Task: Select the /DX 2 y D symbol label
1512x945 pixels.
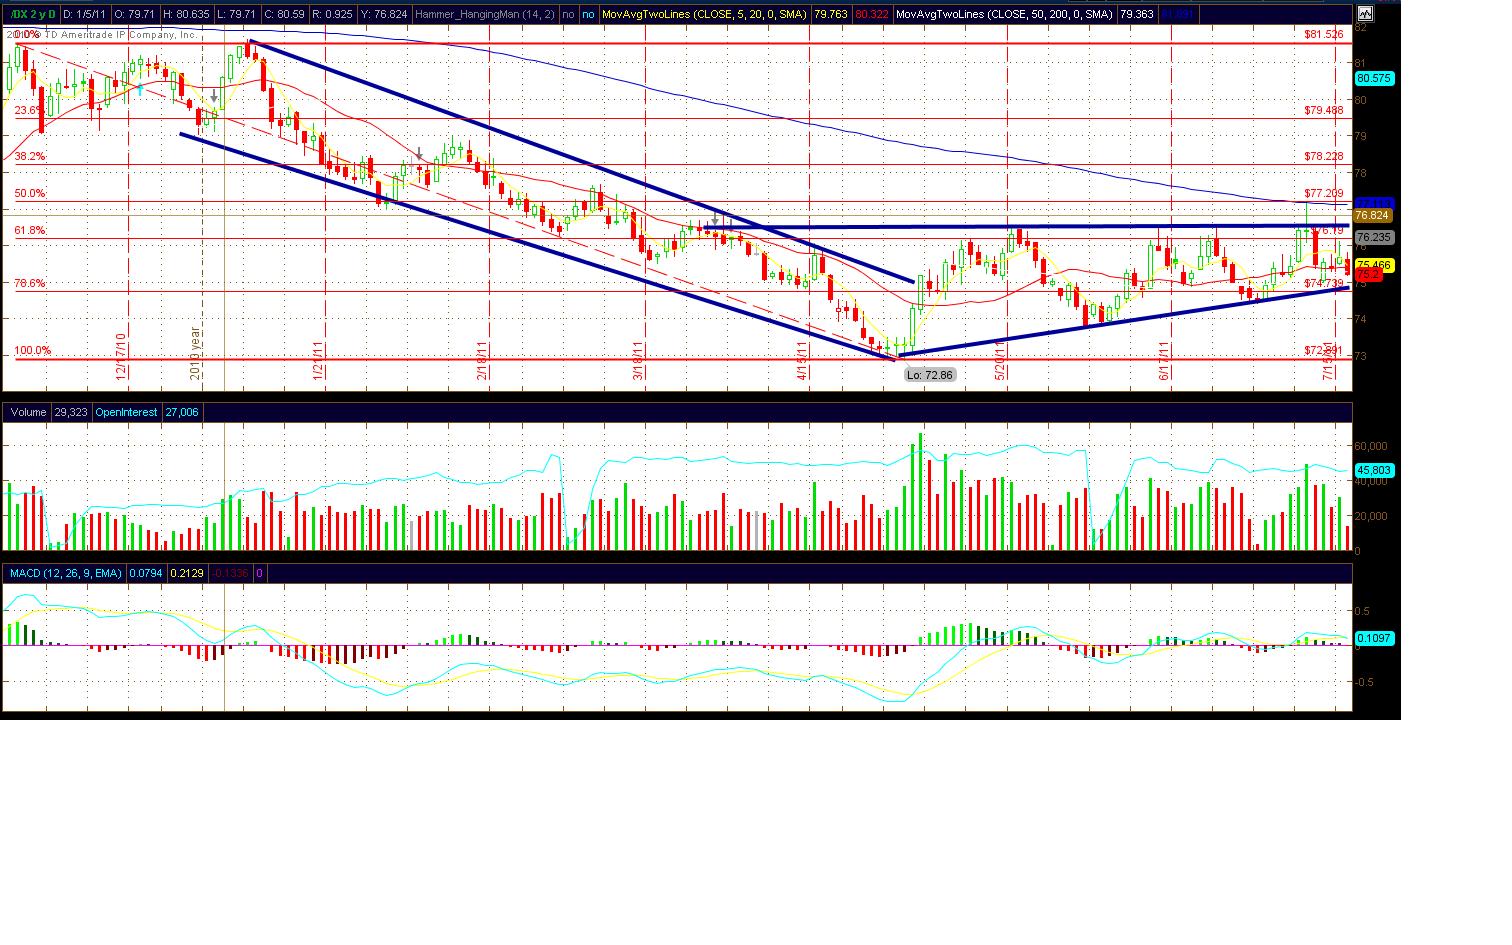Action: click(32, 15)
